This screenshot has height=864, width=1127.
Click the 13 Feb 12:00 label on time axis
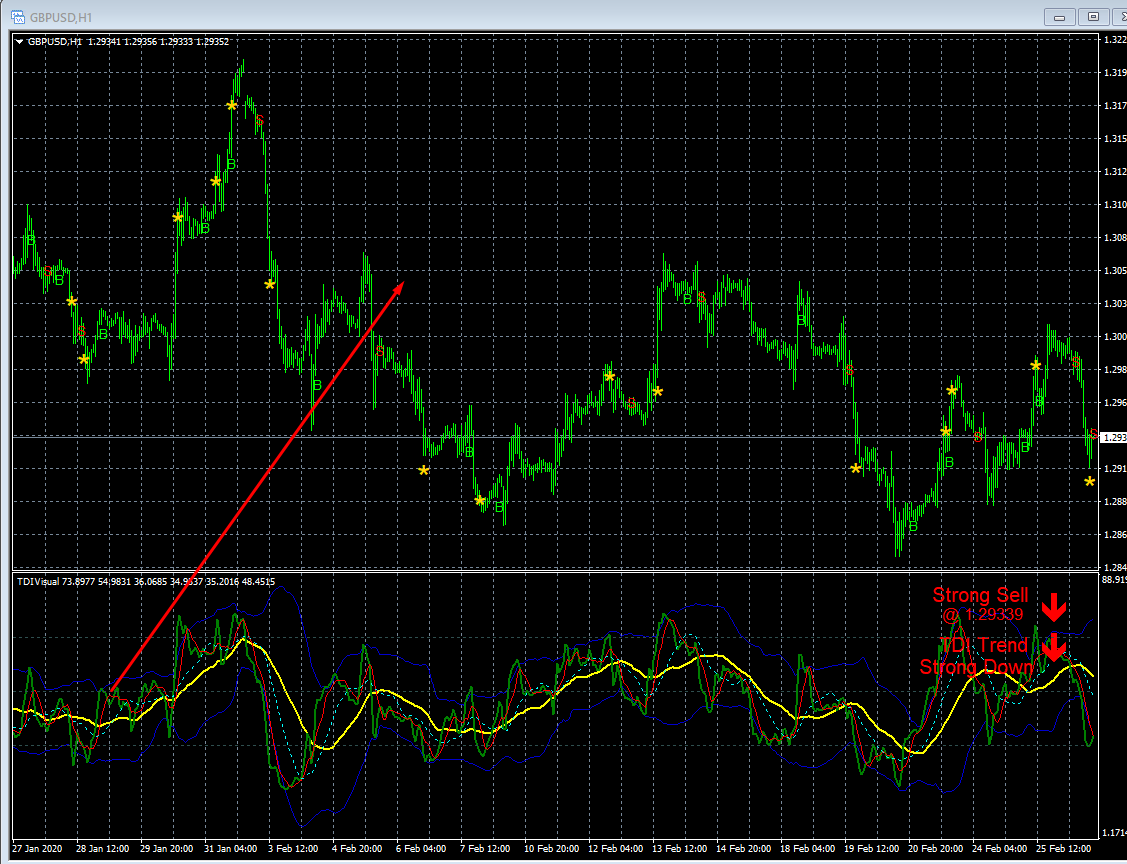pyautogui.click(x=678, y=849)
